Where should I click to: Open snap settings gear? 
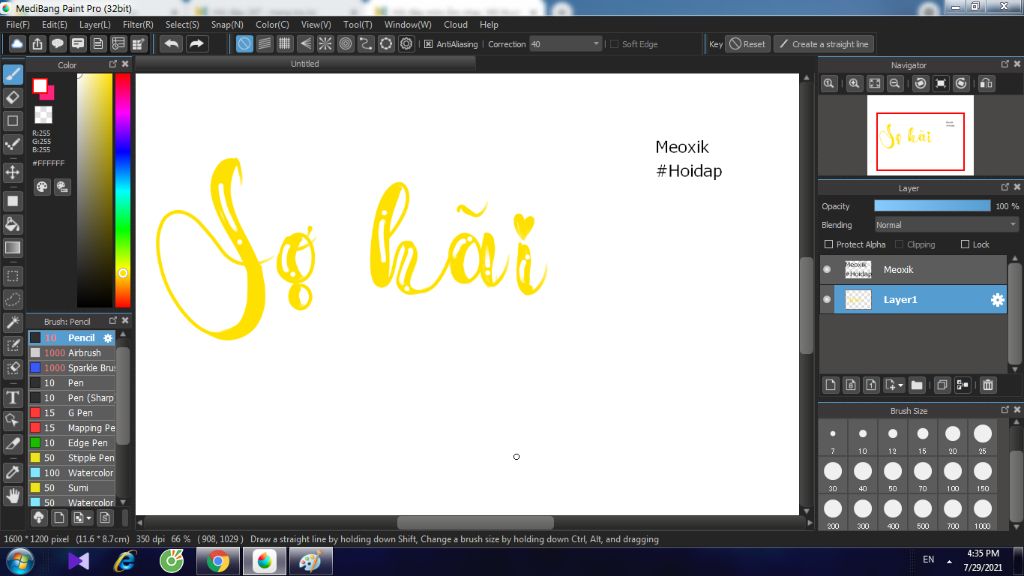pyautogui.click(x=406, y=44)
